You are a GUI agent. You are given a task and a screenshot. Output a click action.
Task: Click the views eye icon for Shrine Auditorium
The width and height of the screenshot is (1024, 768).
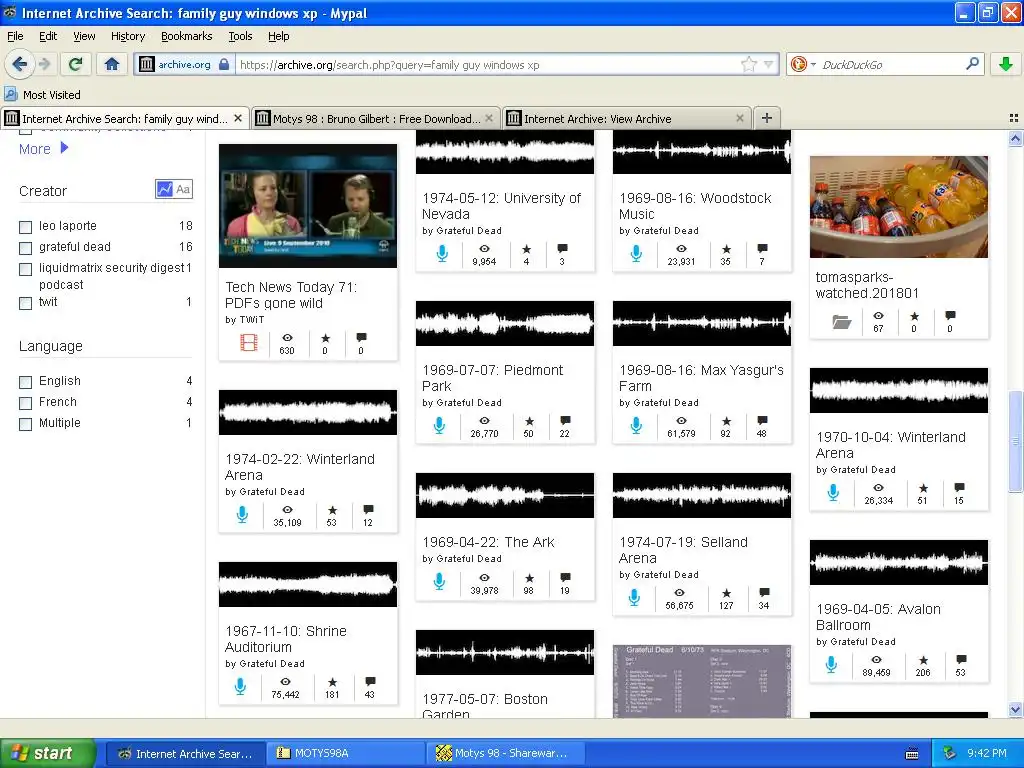coord(285,682)
